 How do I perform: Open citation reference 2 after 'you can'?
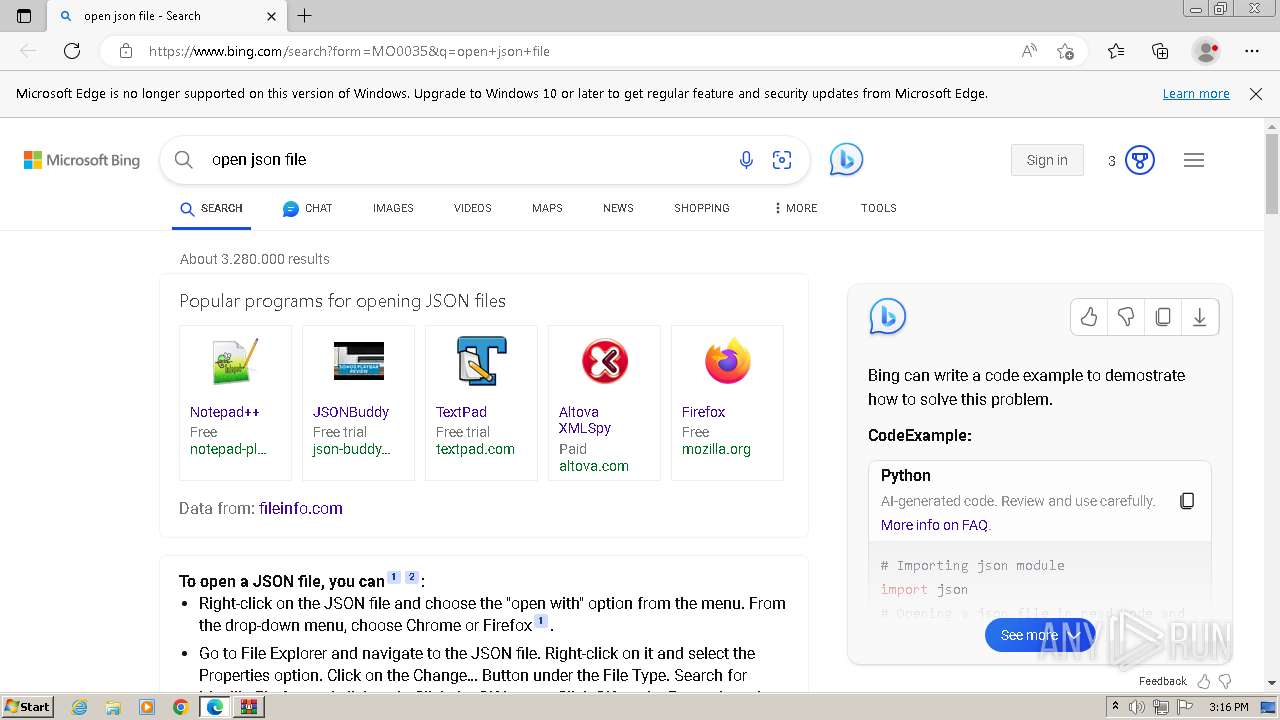411,577
